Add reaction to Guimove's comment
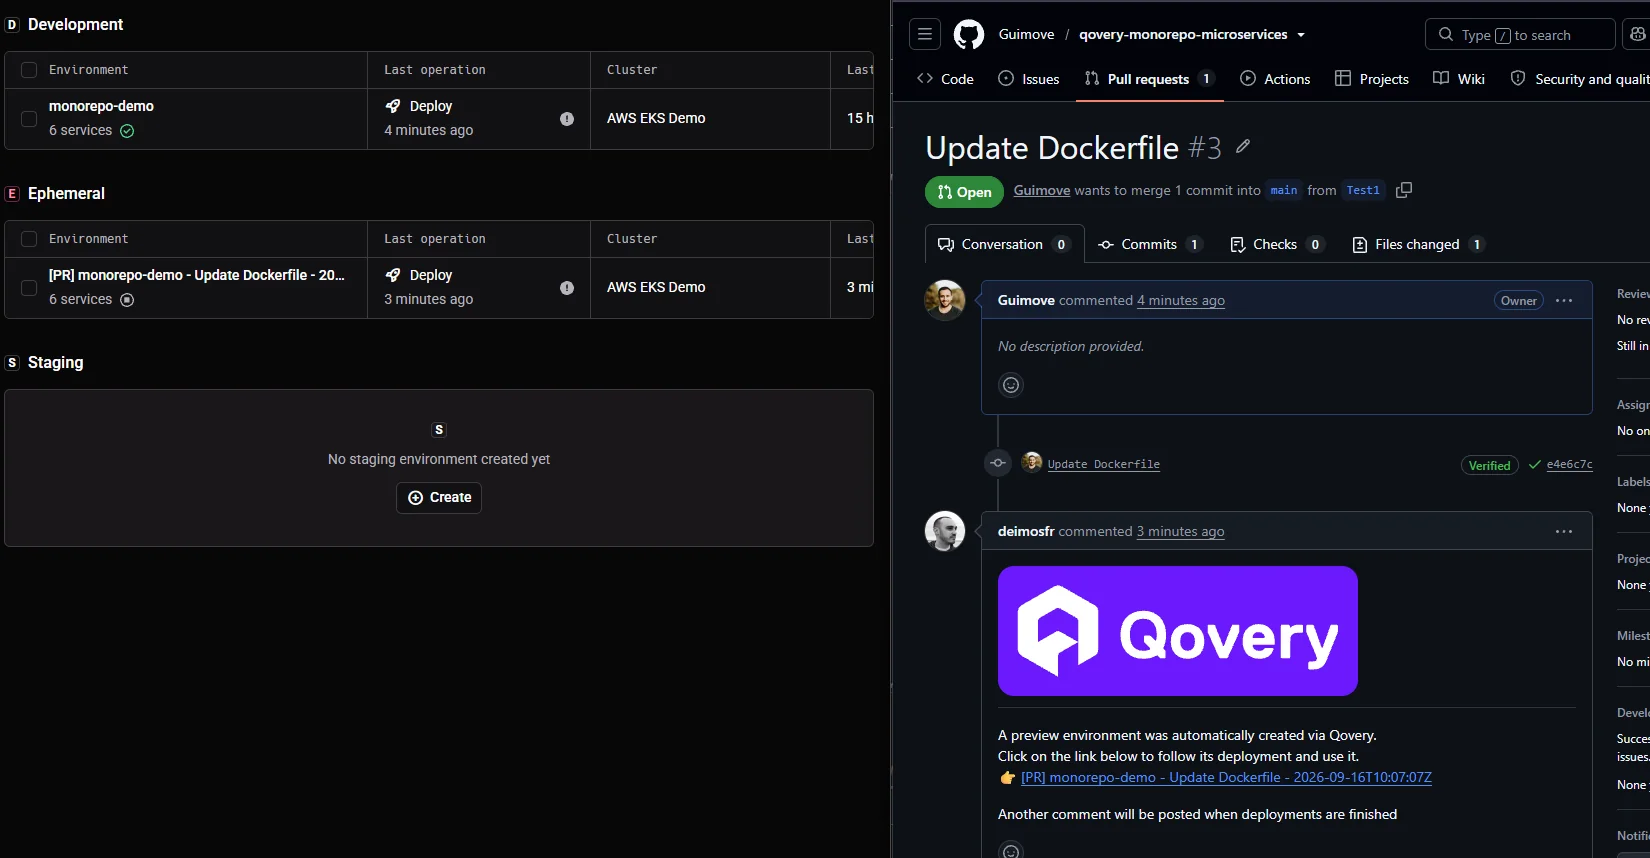Screen dimensions: 1650x858 1011,385
